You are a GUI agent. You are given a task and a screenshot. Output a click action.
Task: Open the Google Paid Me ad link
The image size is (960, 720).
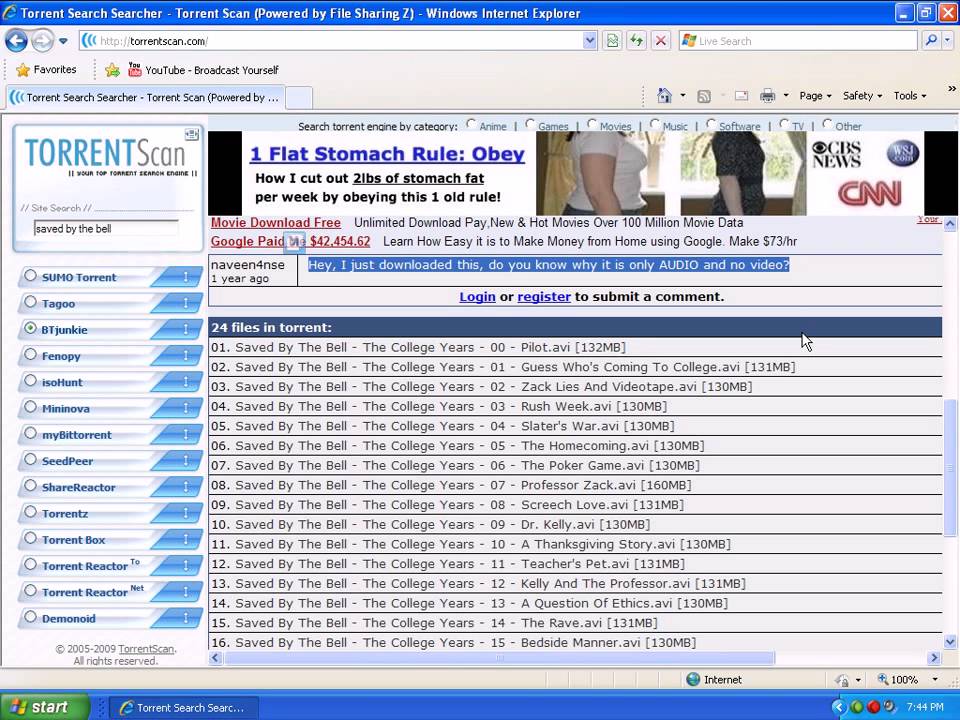290,241
